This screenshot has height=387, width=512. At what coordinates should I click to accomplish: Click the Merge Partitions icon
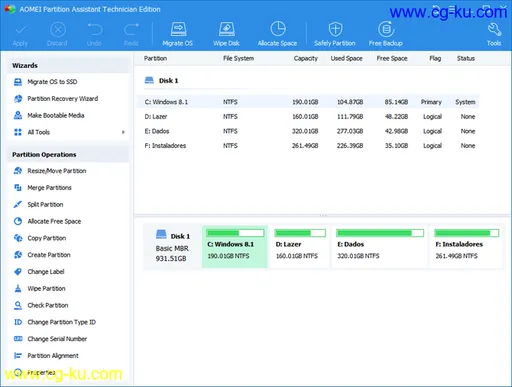(x=18, y=188)
